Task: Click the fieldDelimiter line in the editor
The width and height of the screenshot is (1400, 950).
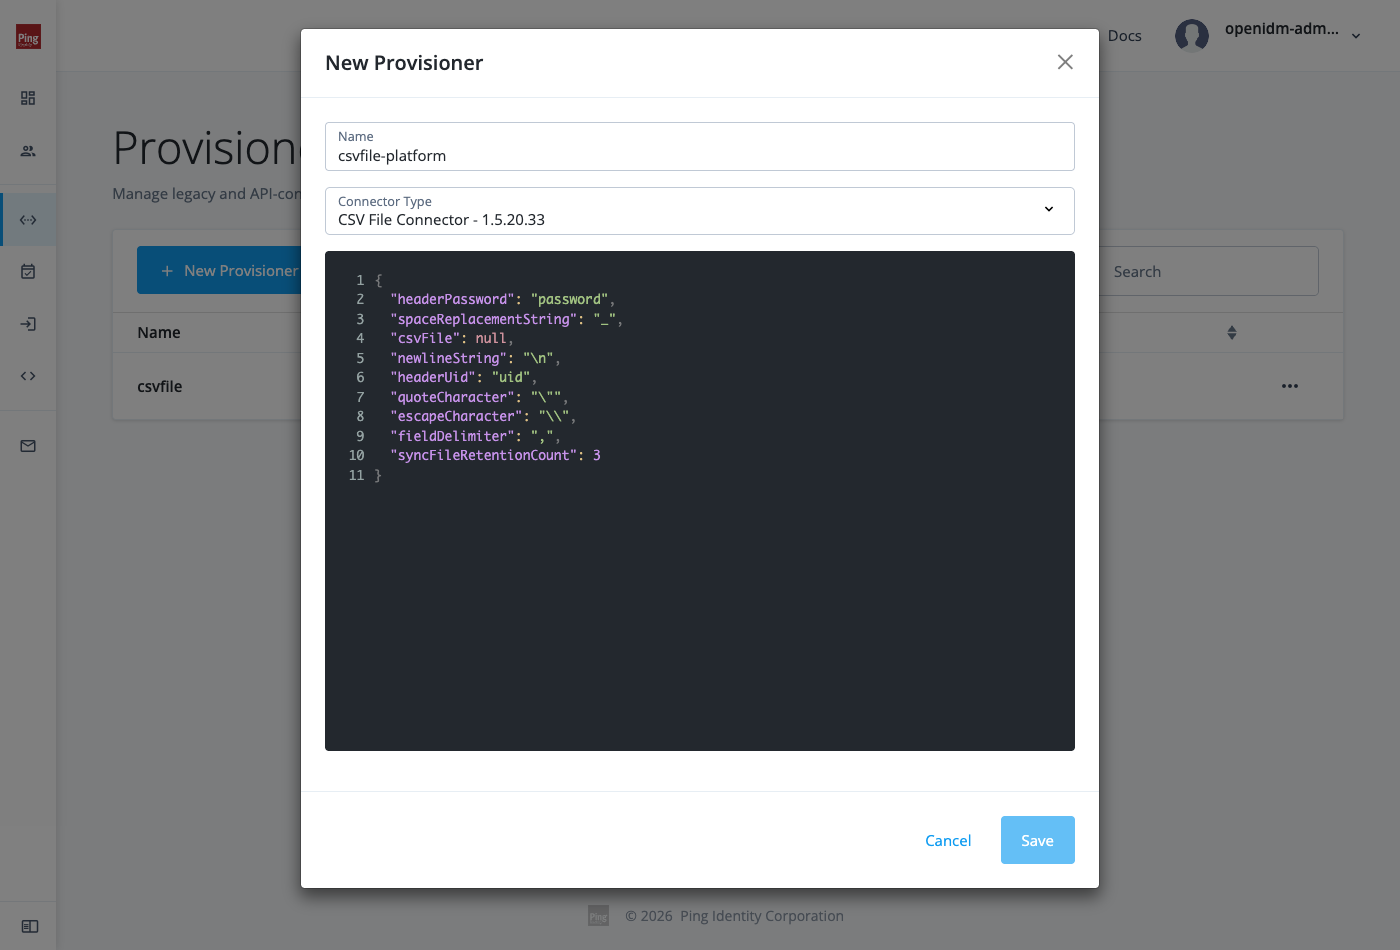Action: pos(475,436)
